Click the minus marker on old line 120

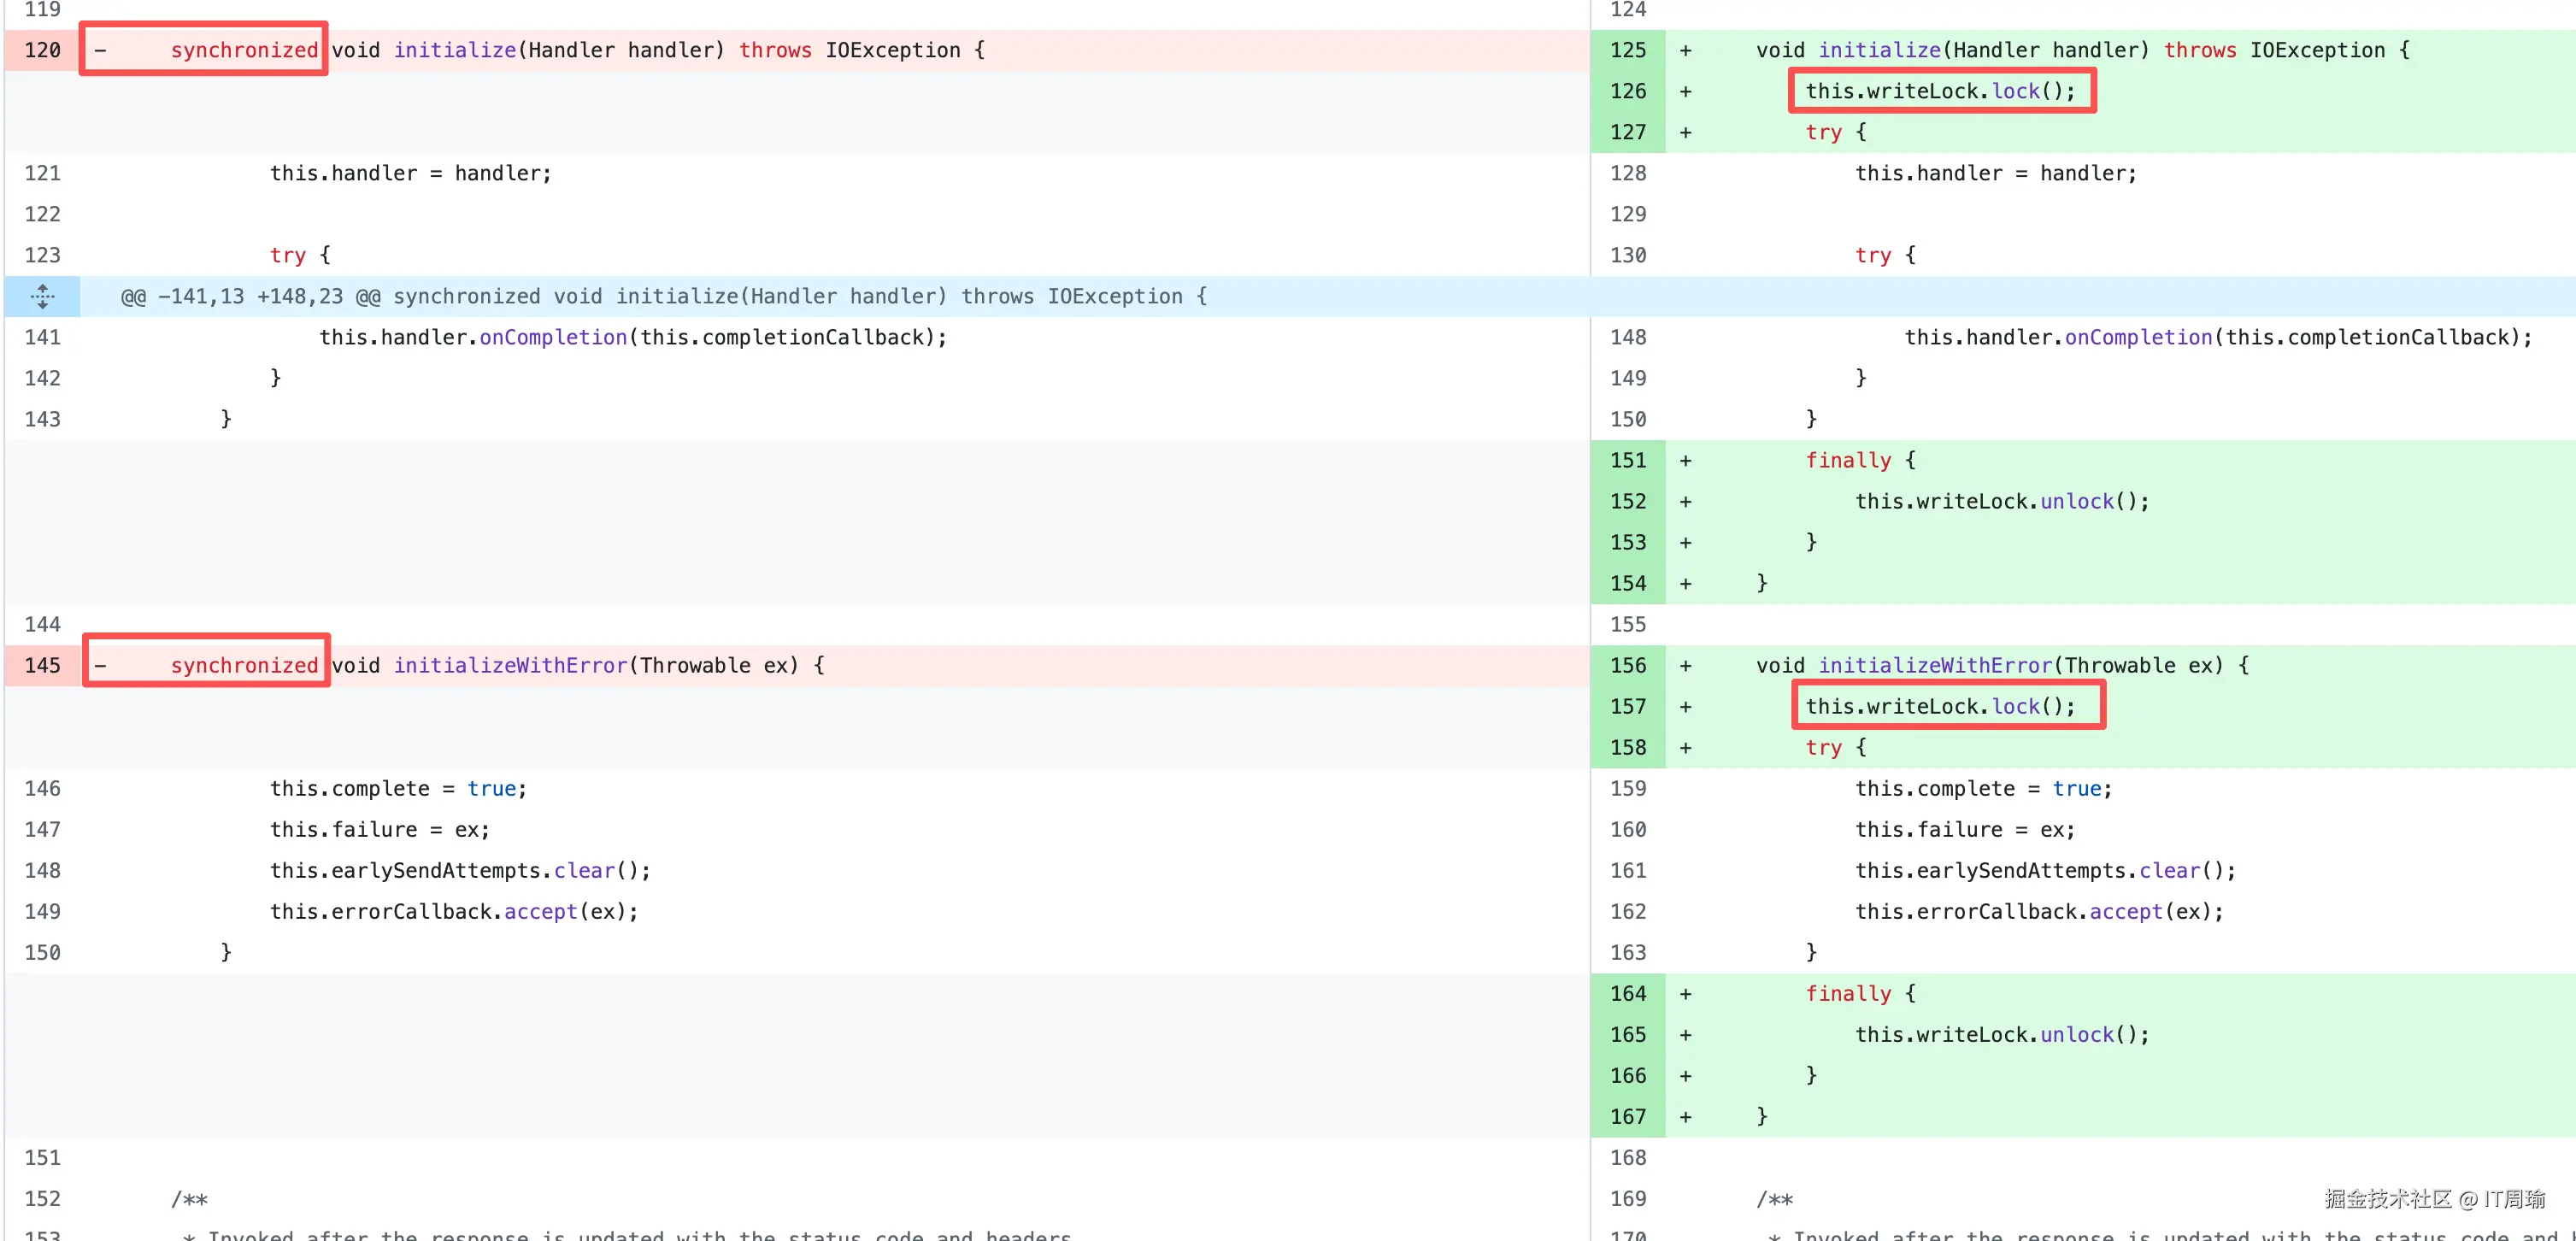point(100,50)
